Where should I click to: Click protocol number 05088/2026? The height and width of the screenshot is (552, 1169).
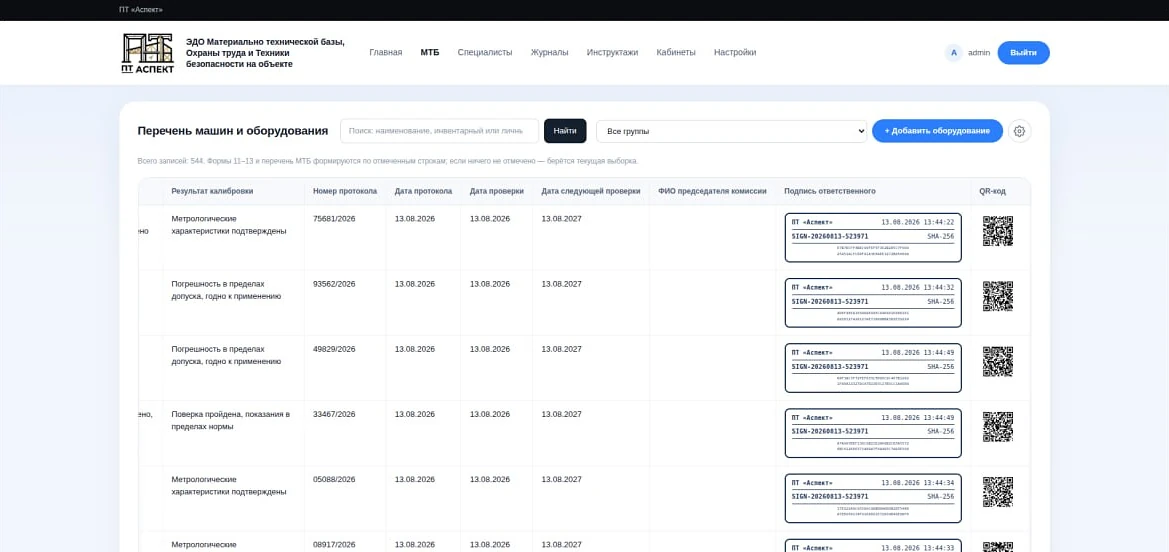point(334,479)
